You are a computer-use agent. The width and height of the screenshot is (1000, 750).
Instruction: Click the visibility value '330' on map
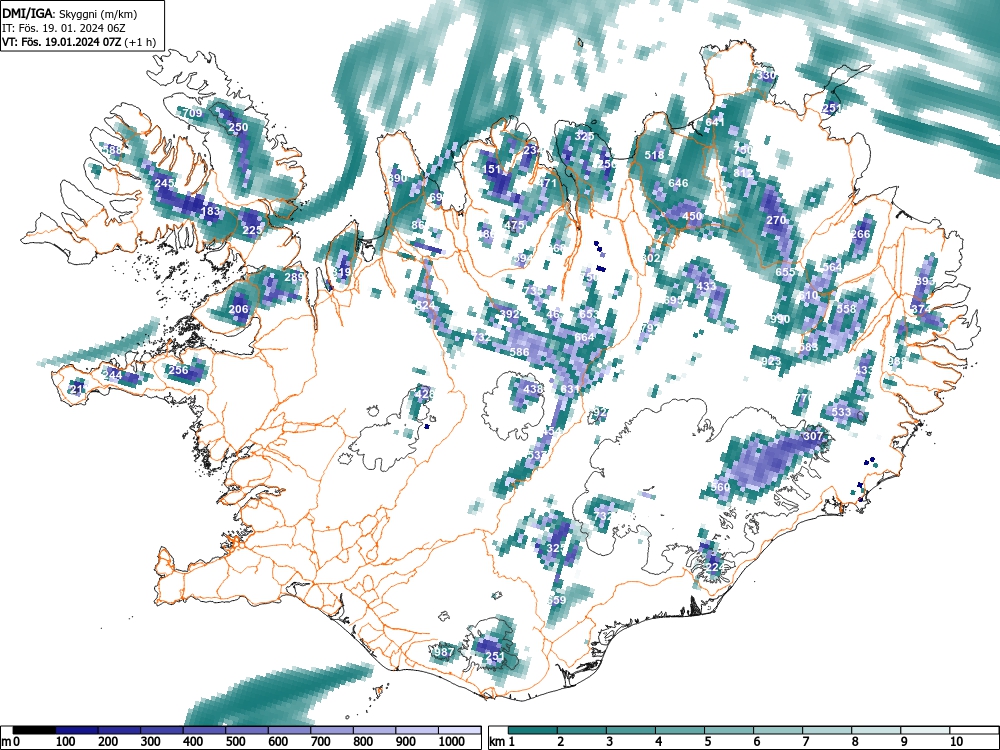click(766, 75)
